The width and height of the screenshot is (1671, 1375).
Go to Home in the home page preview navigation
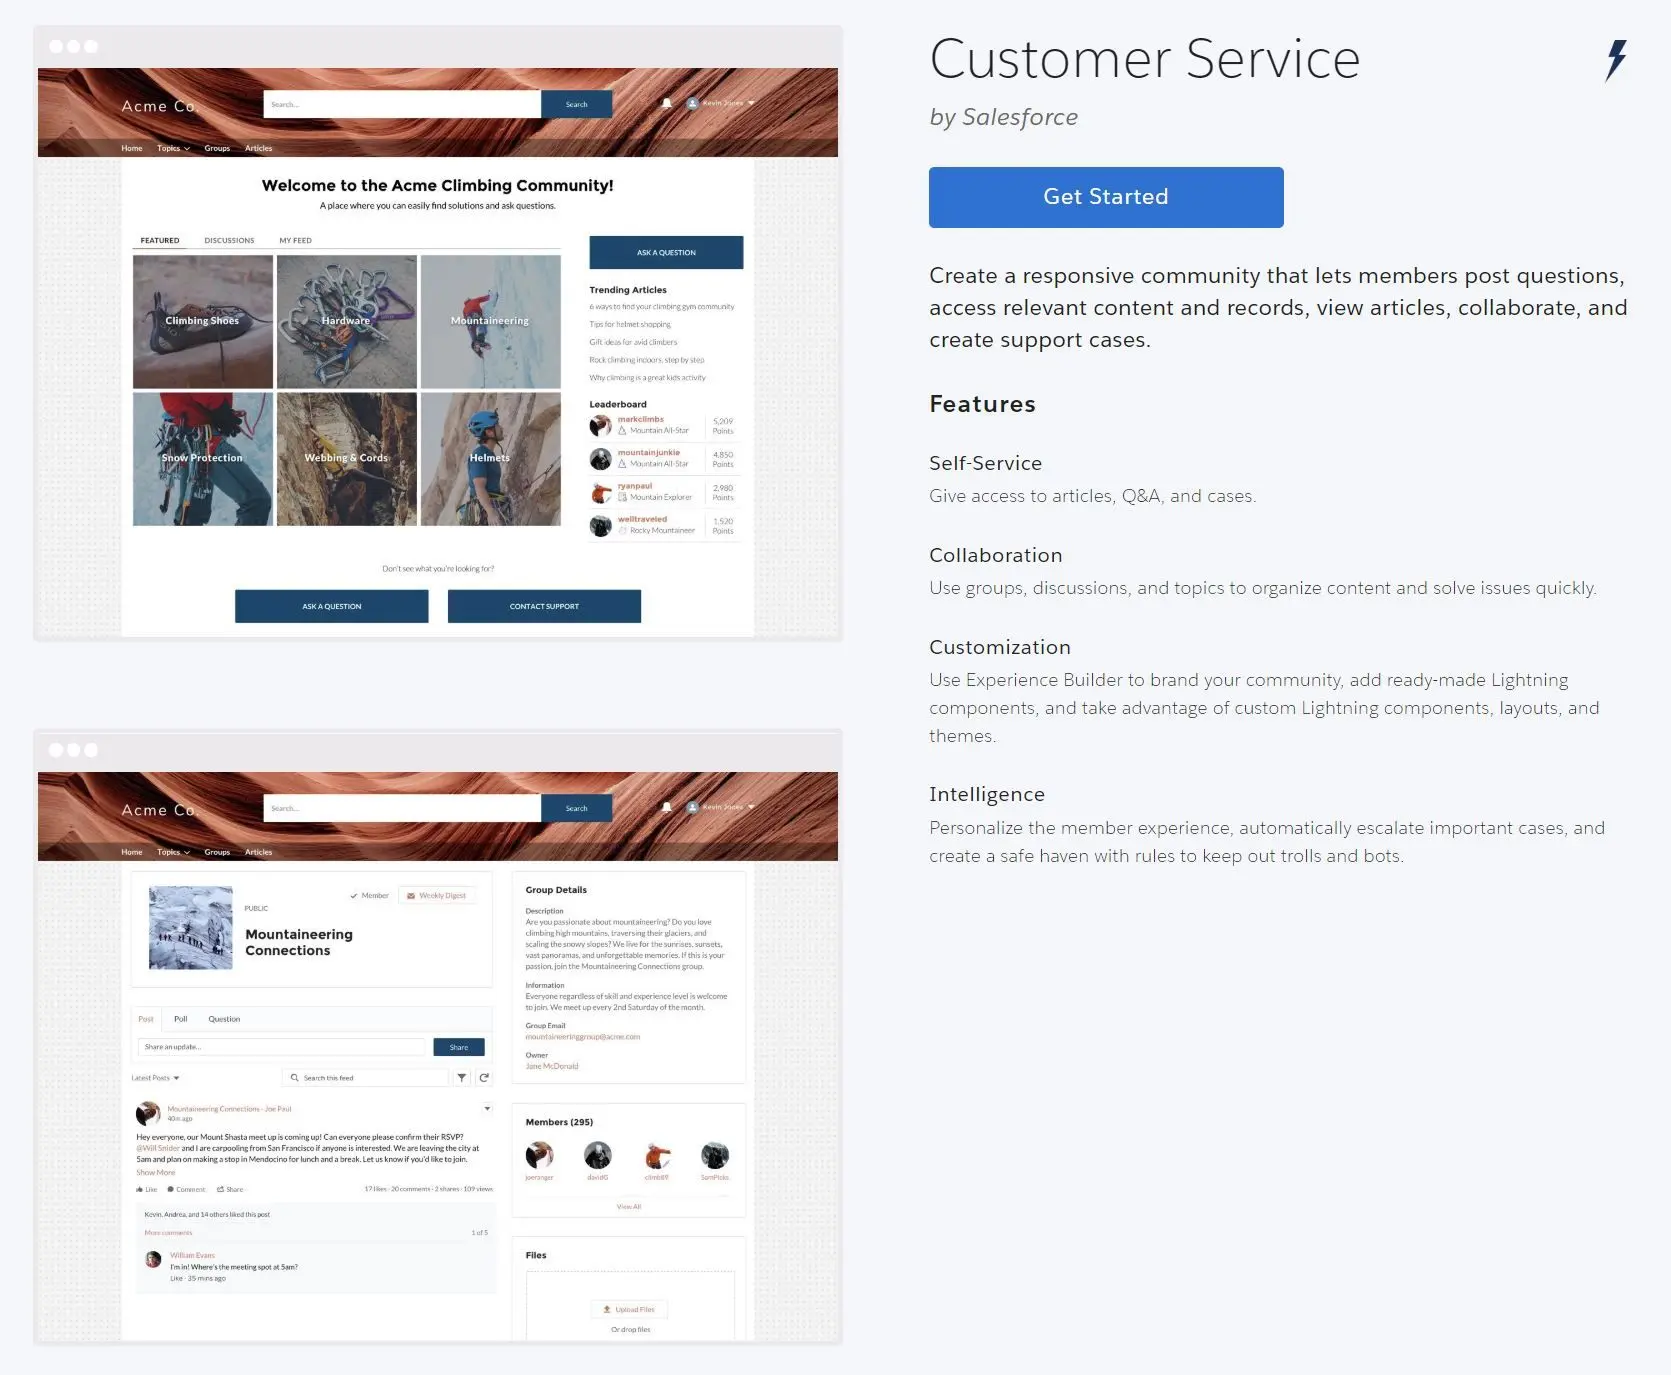(x=132, y=148)
